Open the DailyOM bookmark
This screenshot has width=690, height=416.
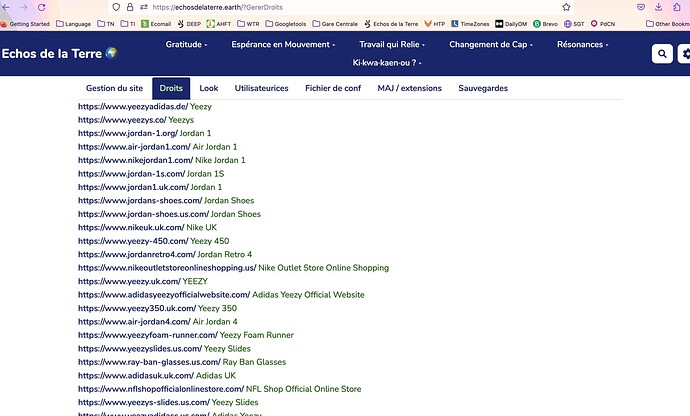[511, 24]
